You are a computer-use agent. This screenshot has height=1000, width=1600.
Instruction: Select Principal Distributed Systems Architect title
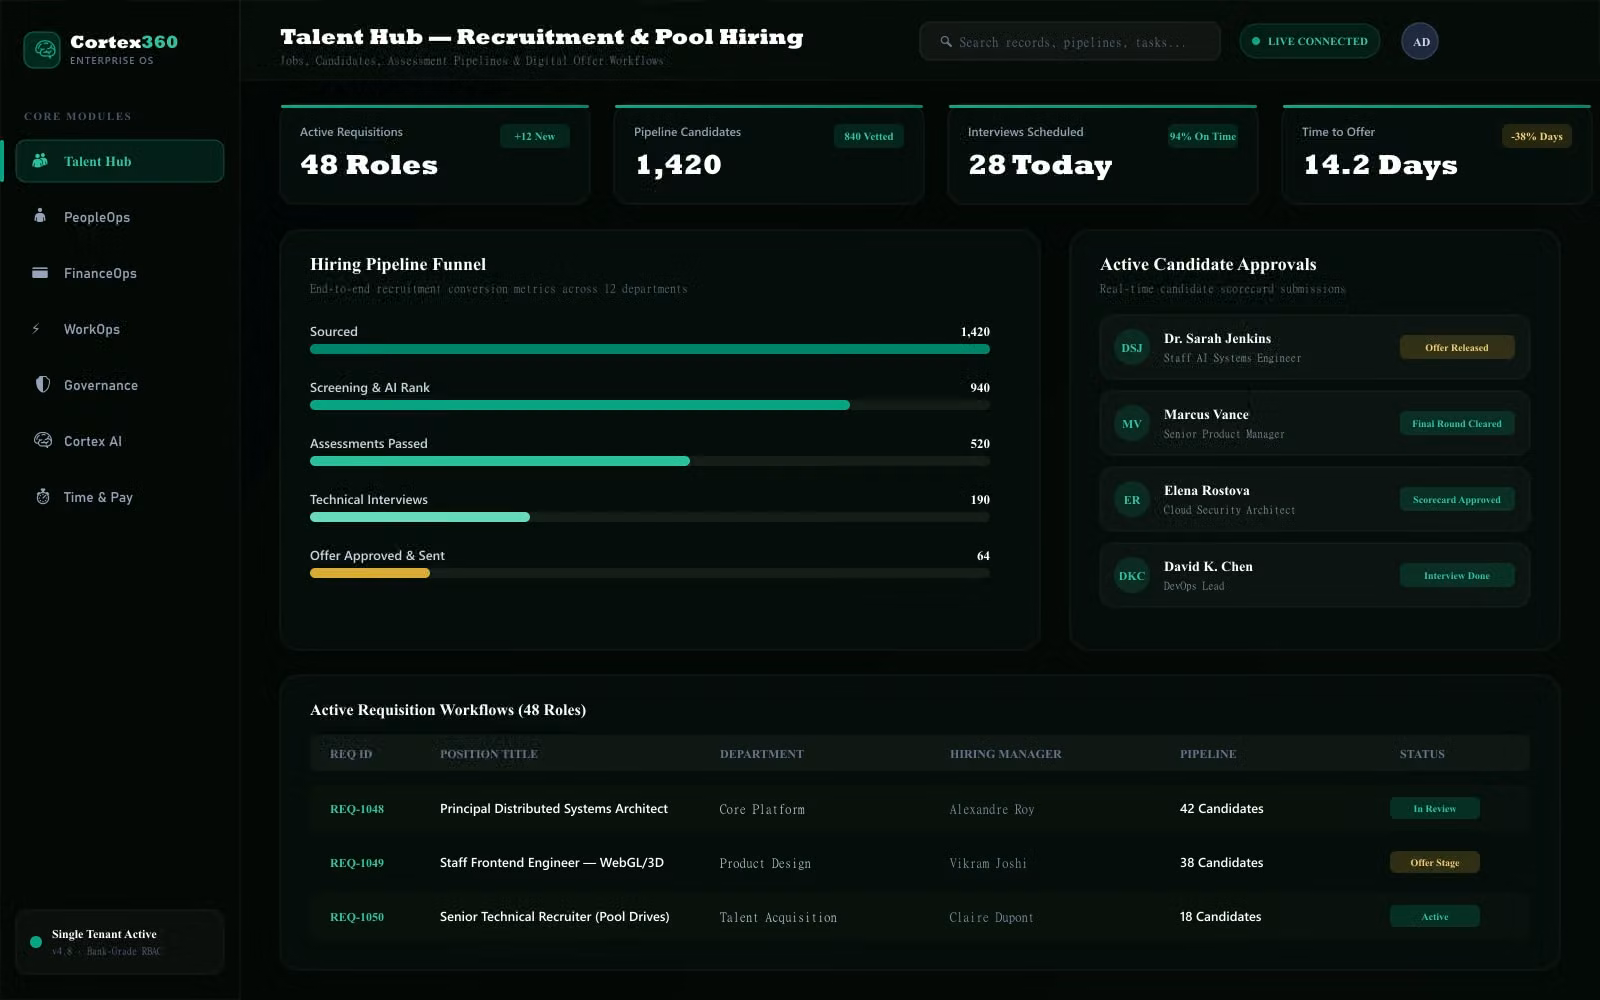click(554, 808)
